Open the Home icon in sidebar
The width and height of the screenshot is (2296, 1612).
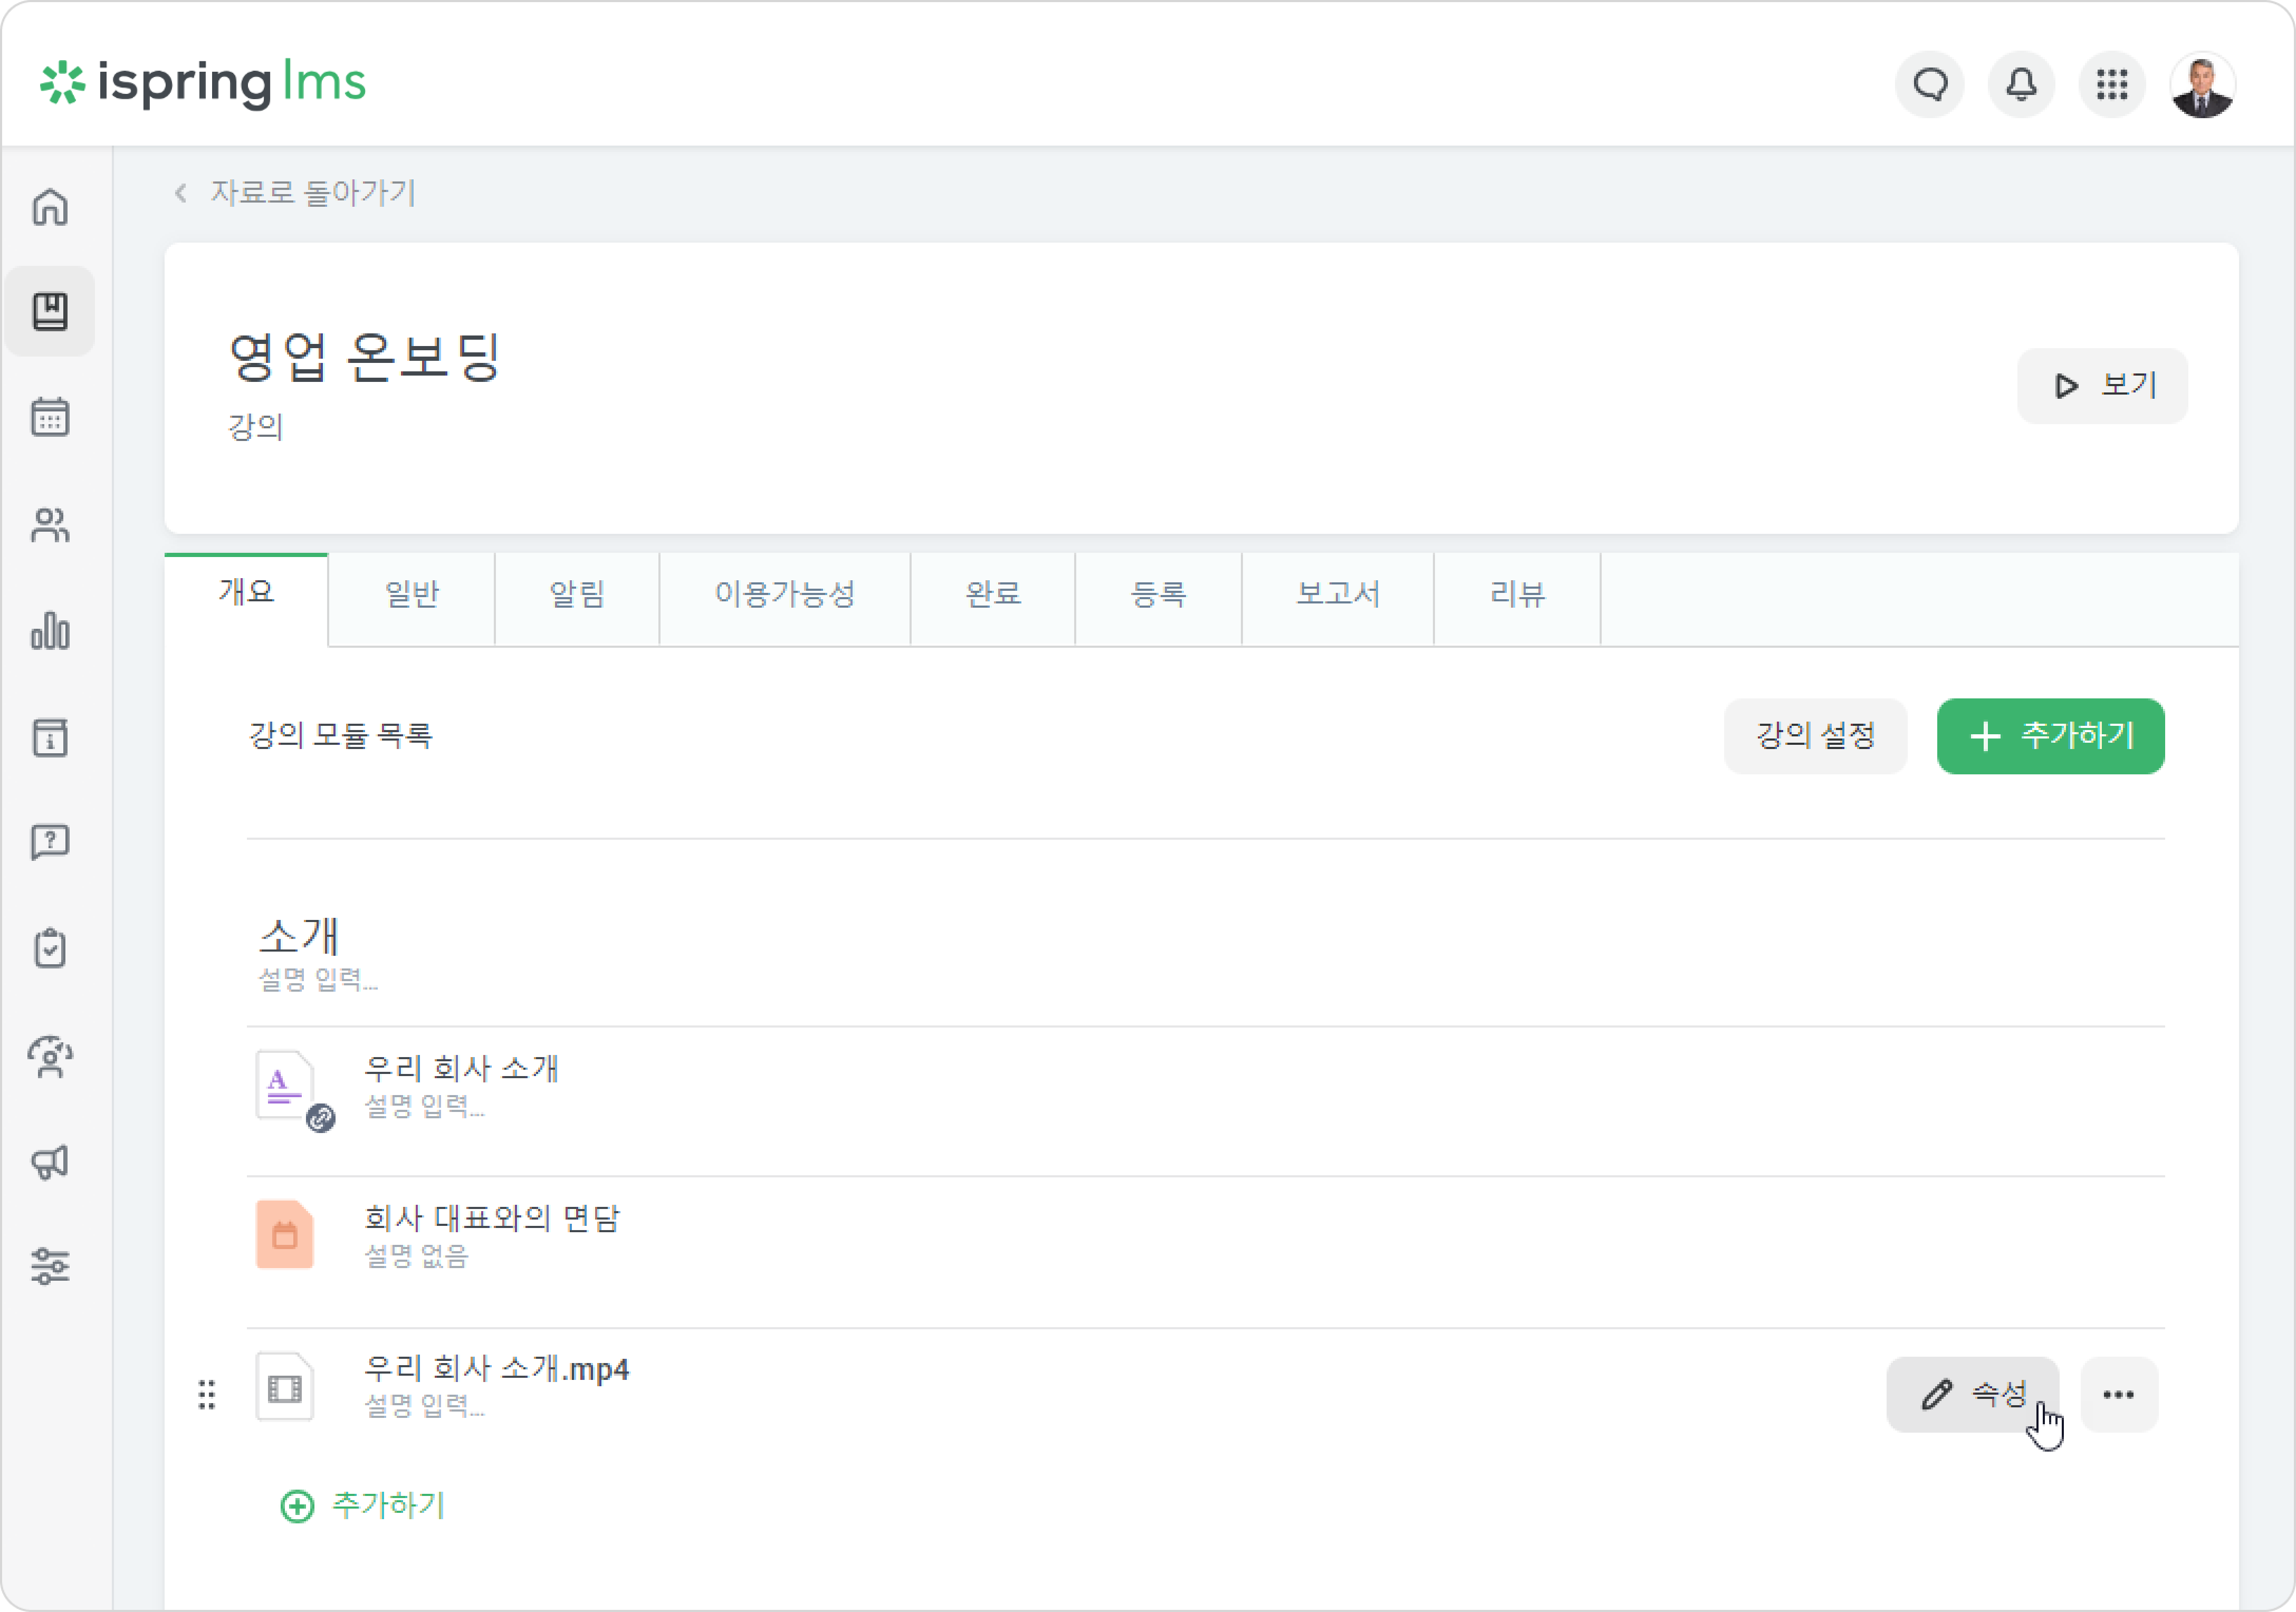[50, 207]
